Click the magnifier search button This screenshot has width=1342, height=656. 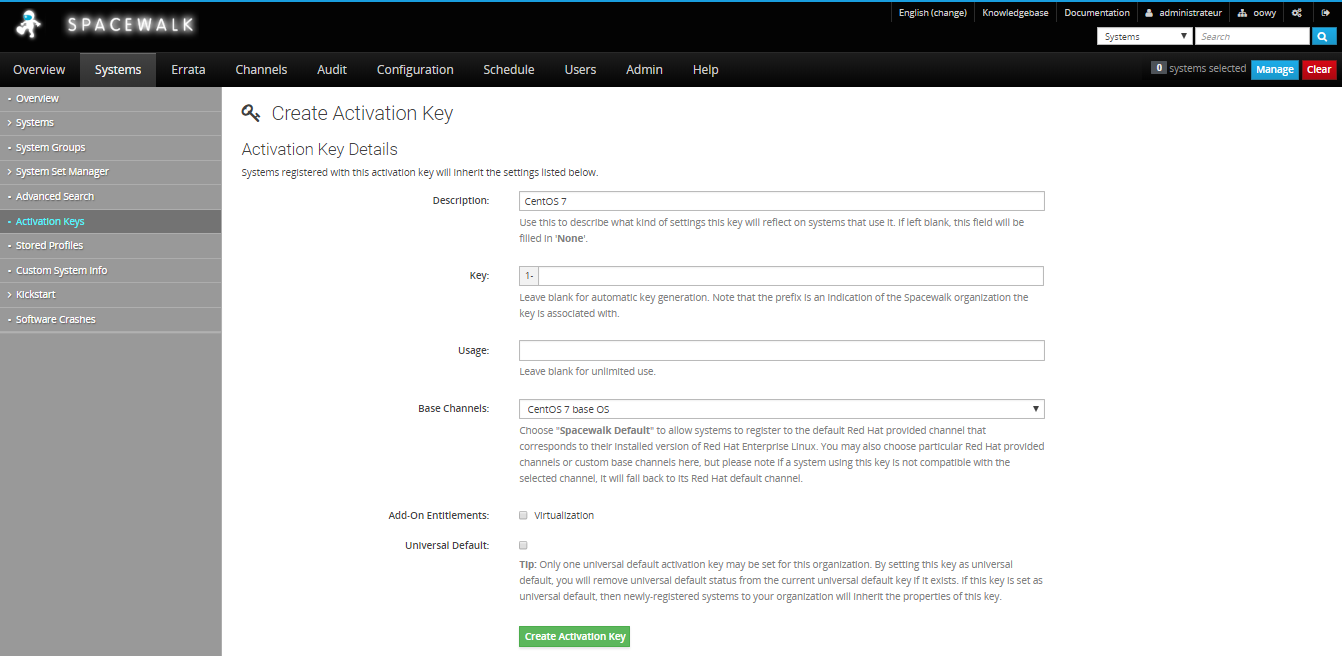[1323, 37]
